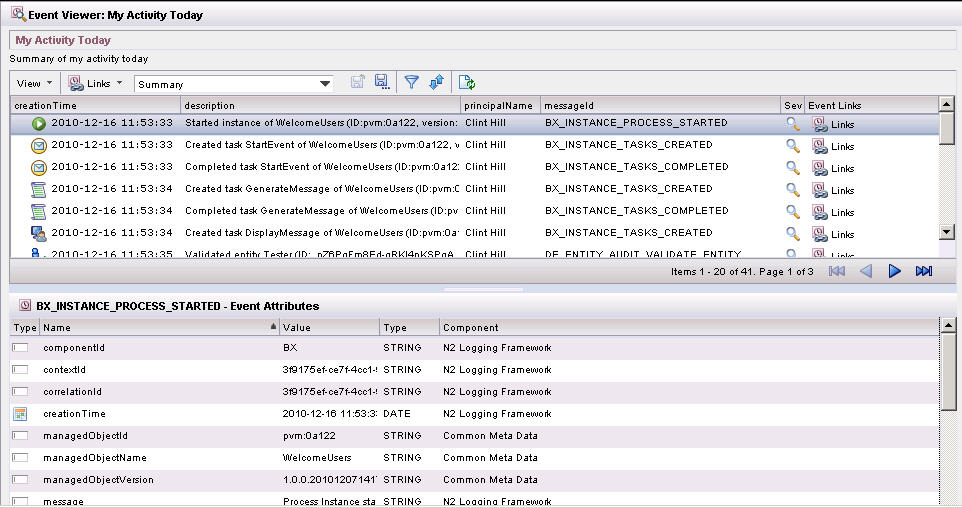Click script icon of Completed task GenerateMessage row
The width and height of the screenshot is (962, 508).
coord(39,212)
